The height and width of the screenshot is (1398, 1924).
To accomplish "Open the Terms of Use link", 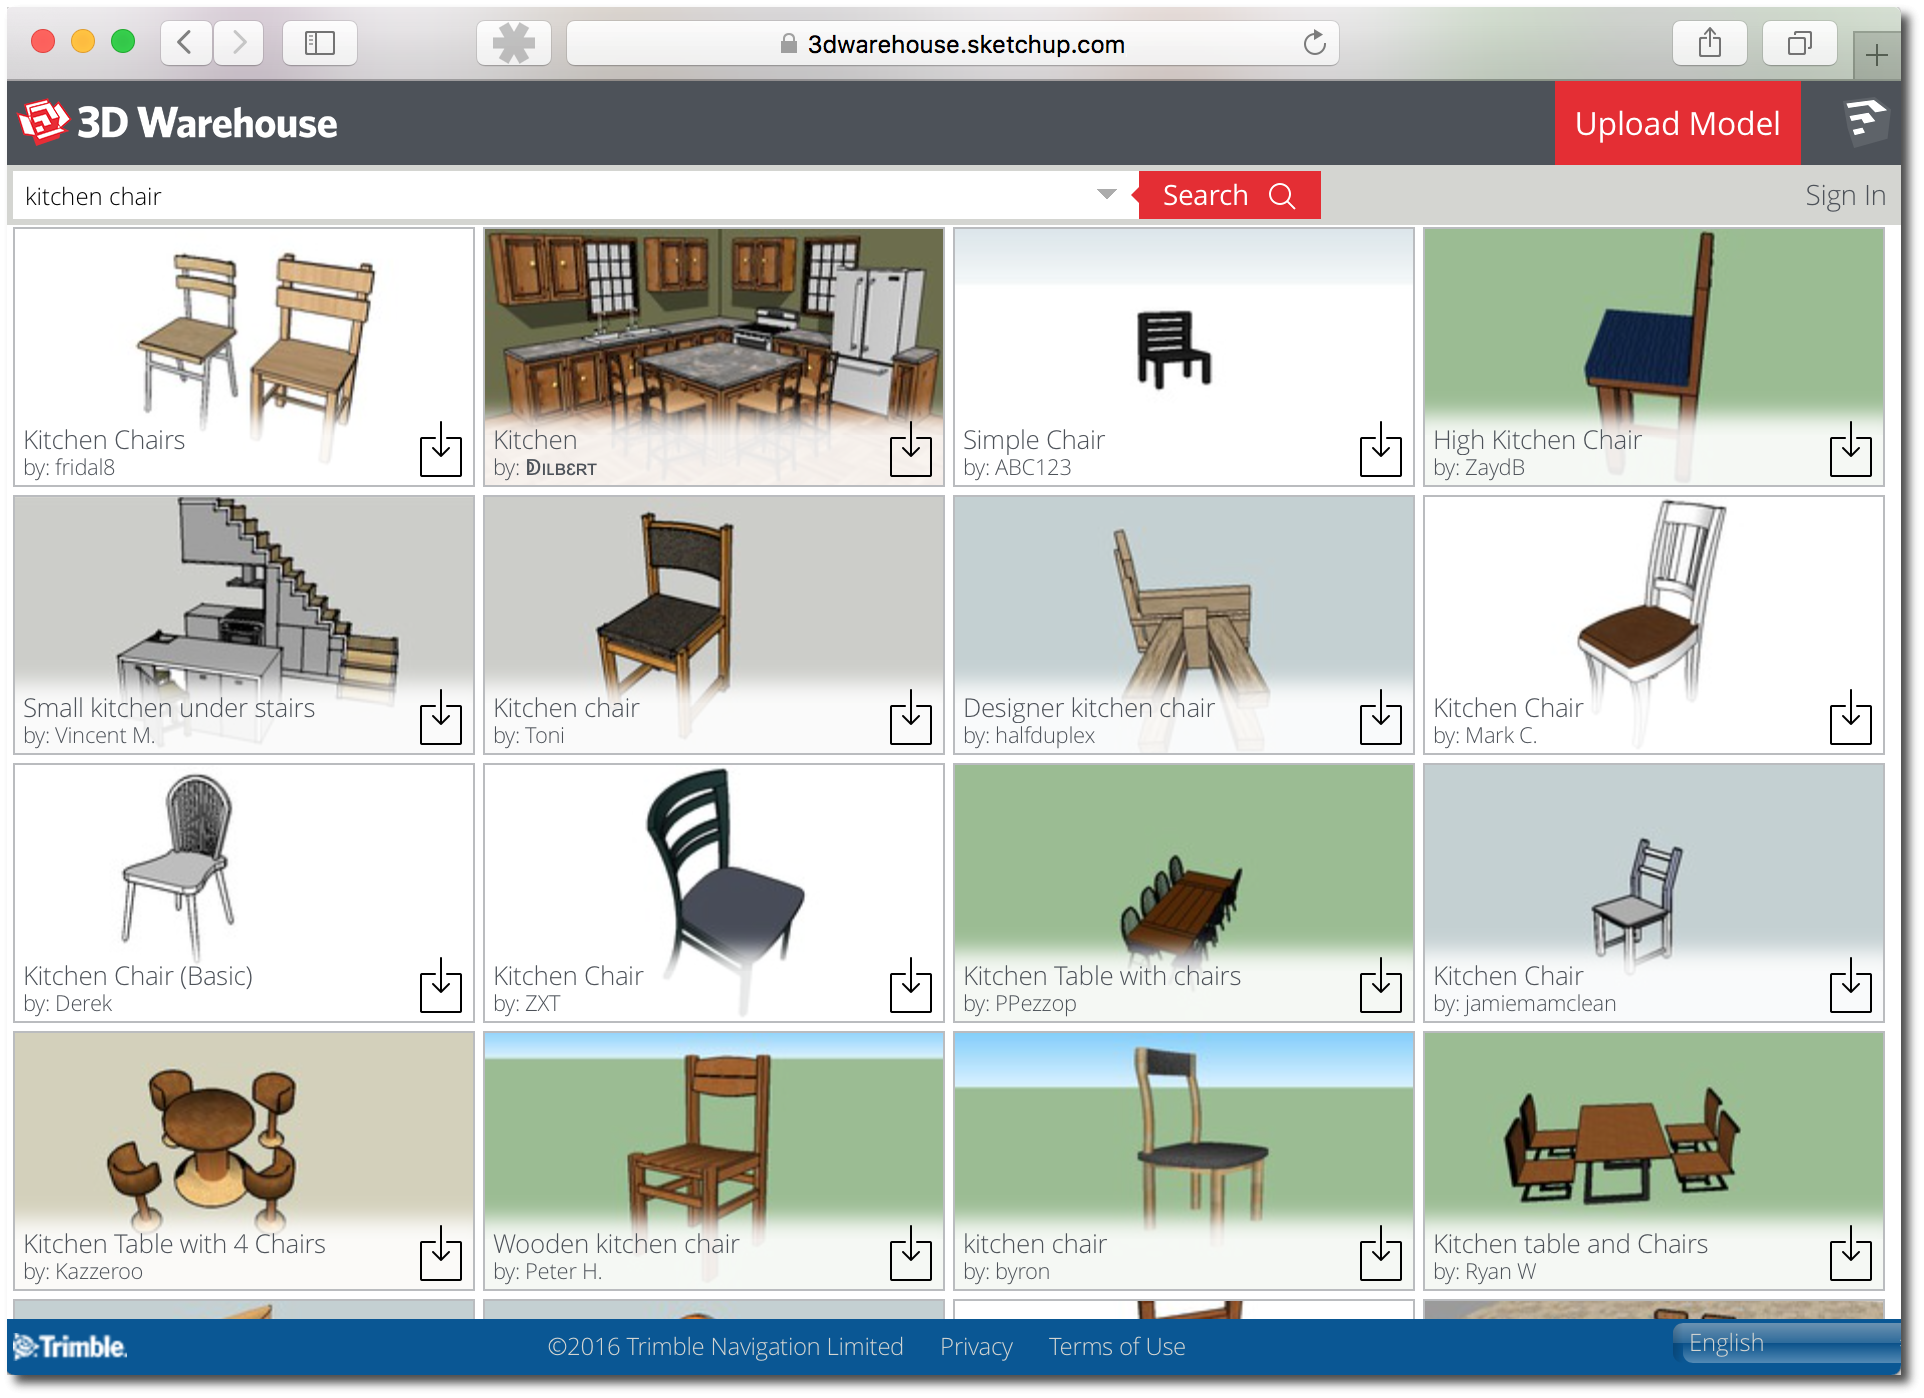I will click(x=1117, y=1347).
